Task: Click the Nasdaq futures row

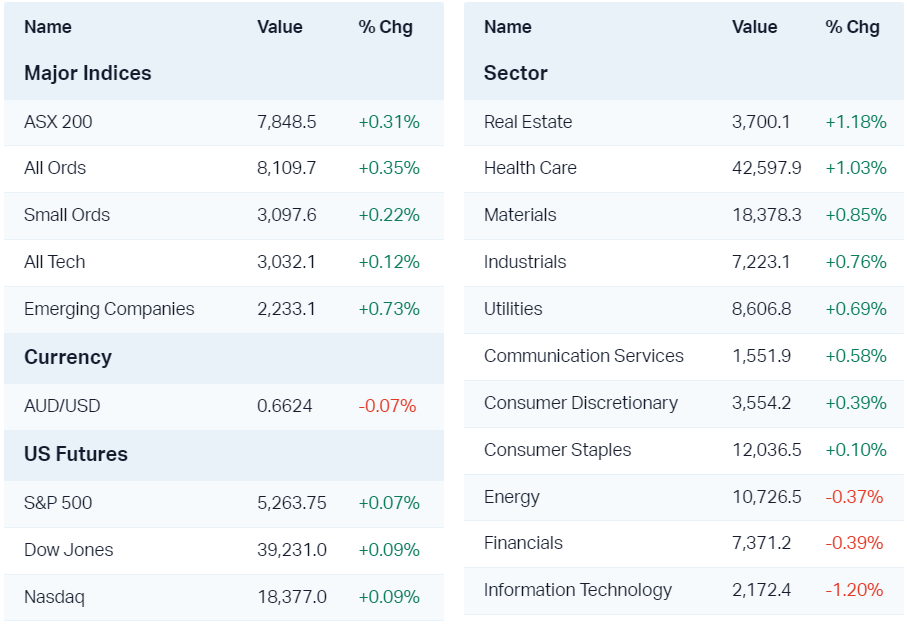Action: coord(54,597)
